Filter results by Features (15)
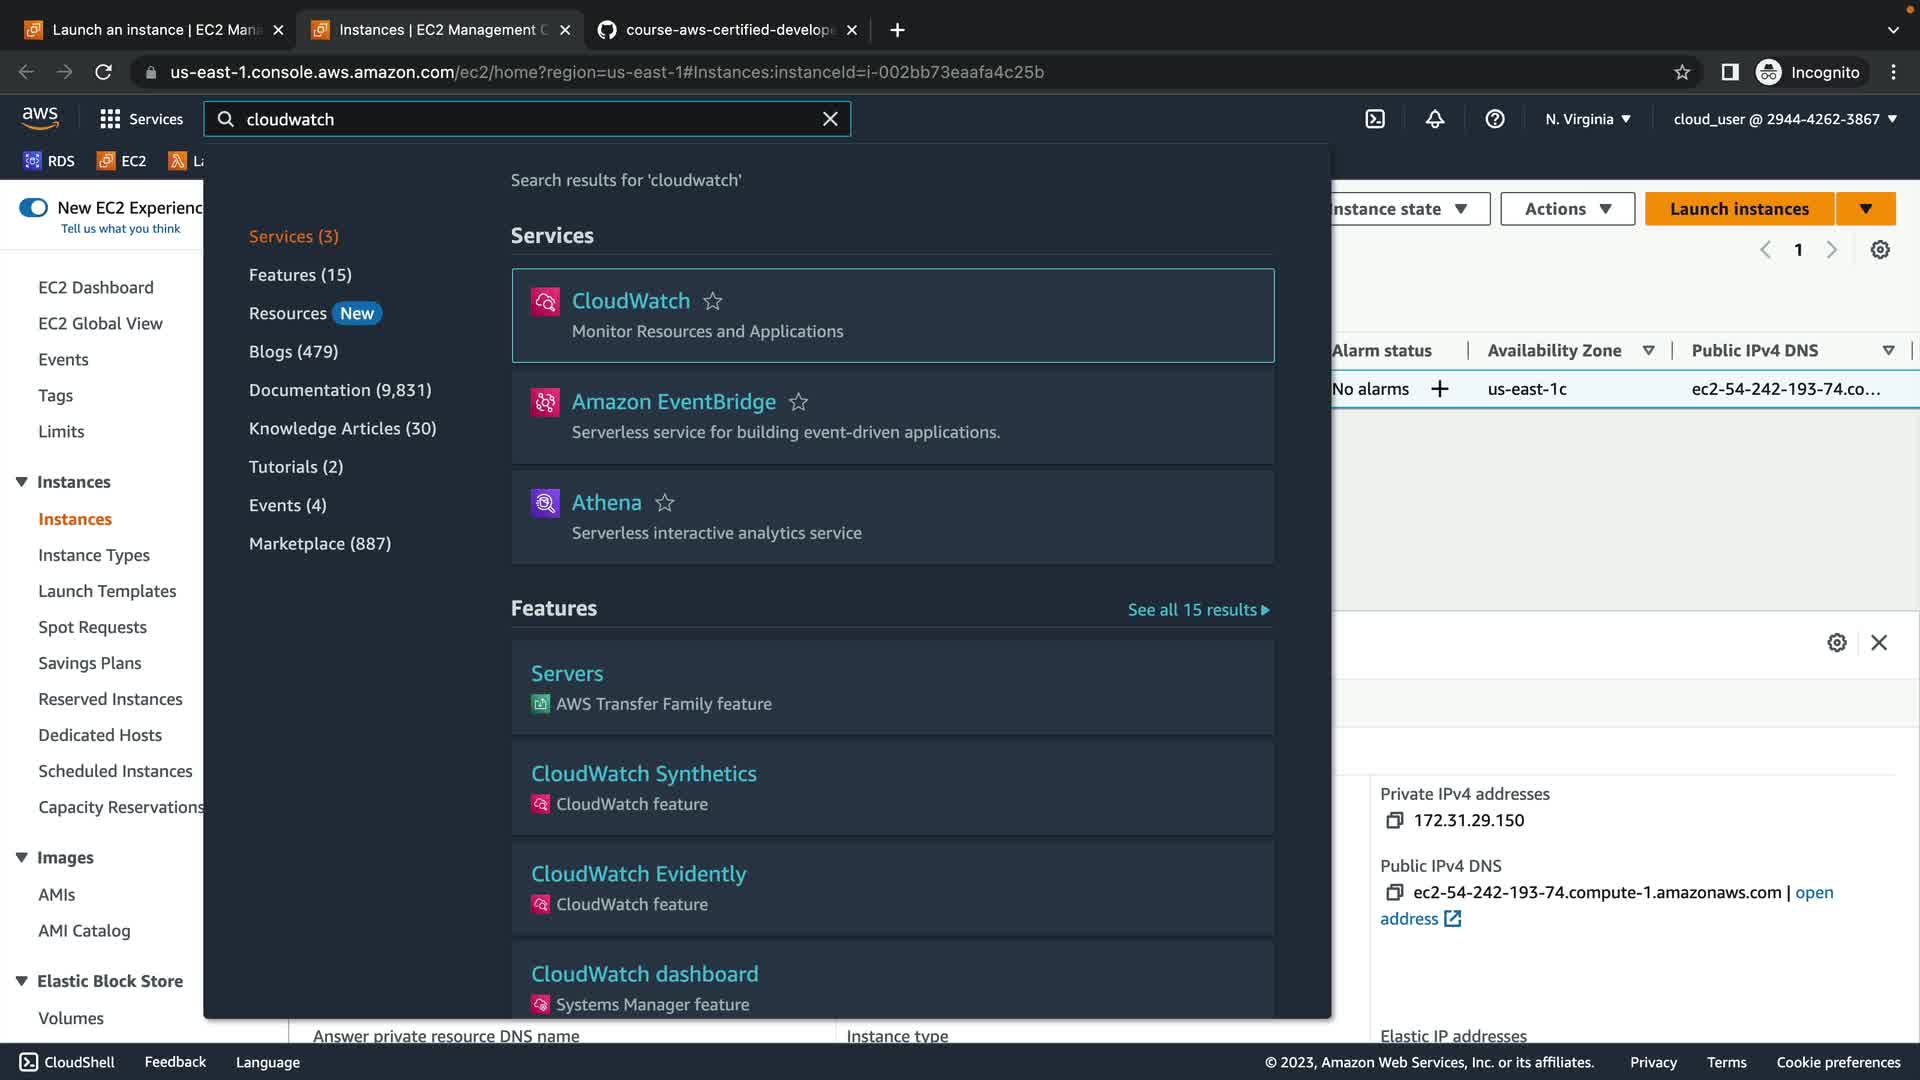Viewport: 1920px width, 1080px height. click(x=300, y=275)
